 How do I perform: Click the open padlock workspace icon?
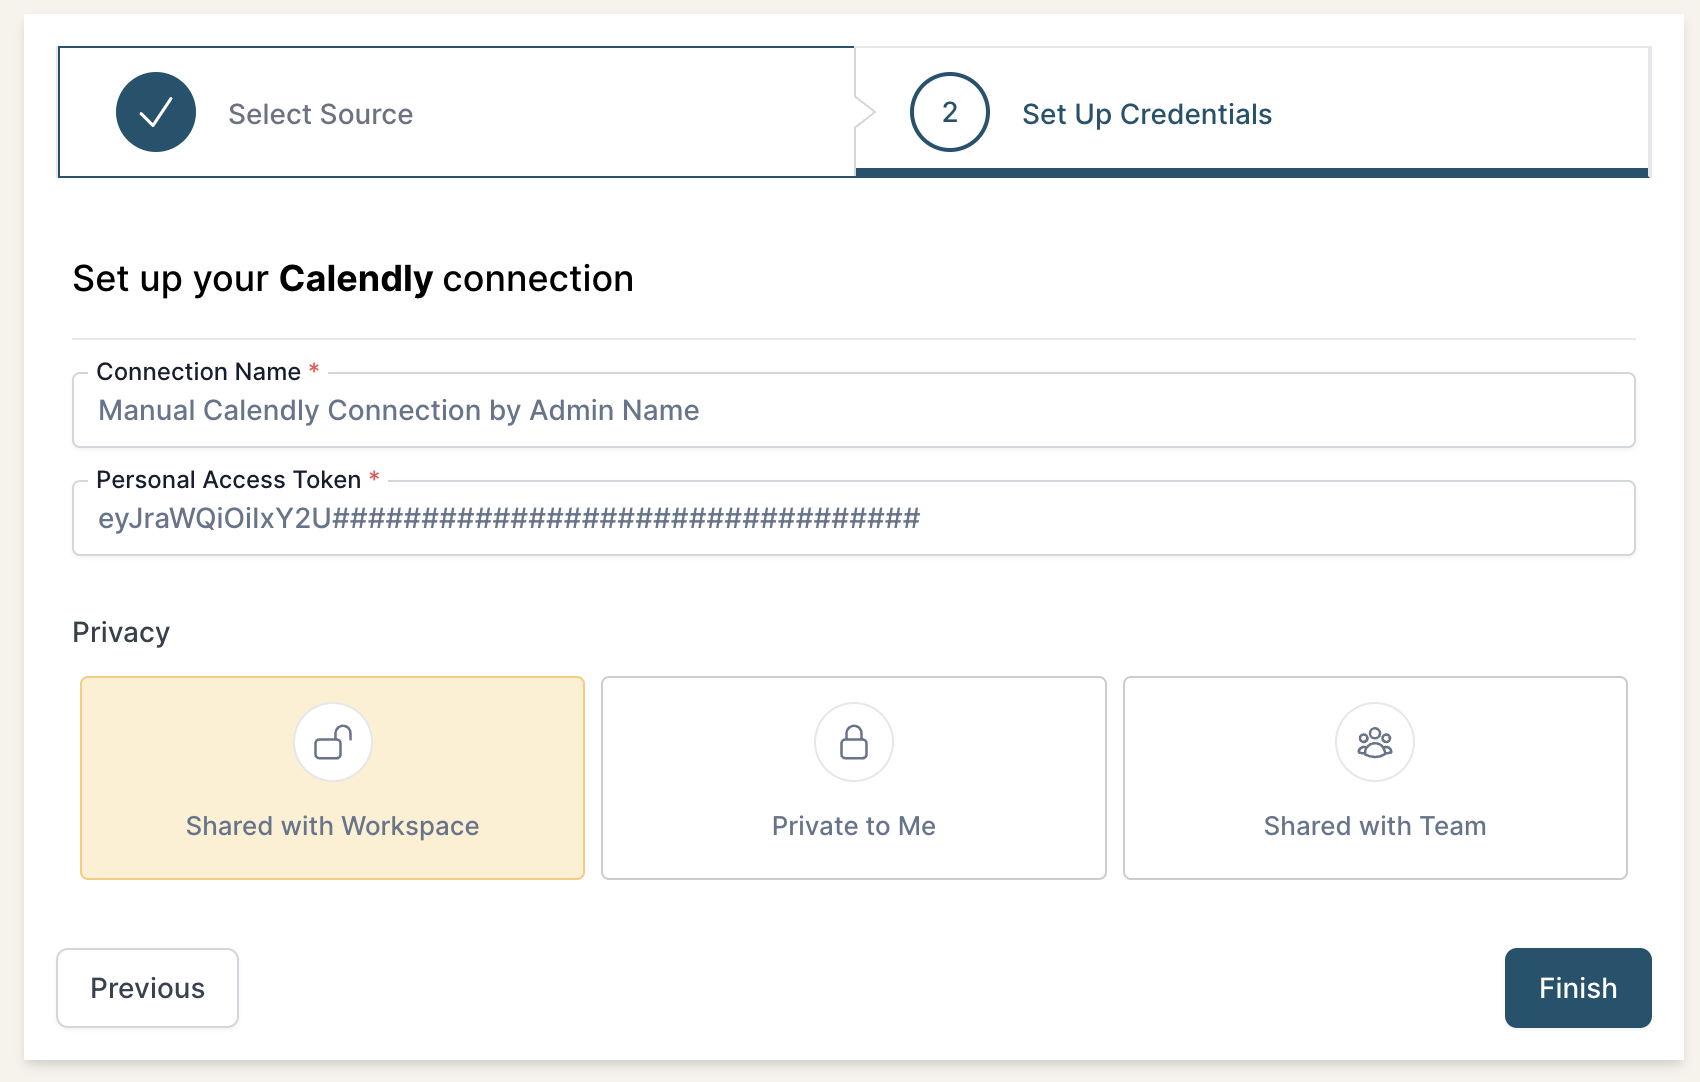tap(333, 742)
